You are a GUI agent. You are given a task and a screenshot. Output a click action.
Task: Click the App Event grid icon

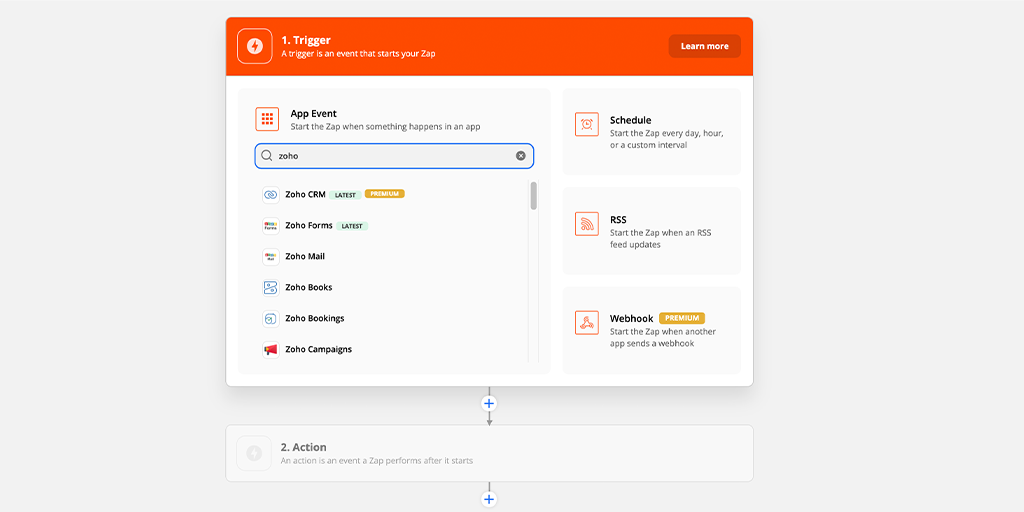(267, 119)
